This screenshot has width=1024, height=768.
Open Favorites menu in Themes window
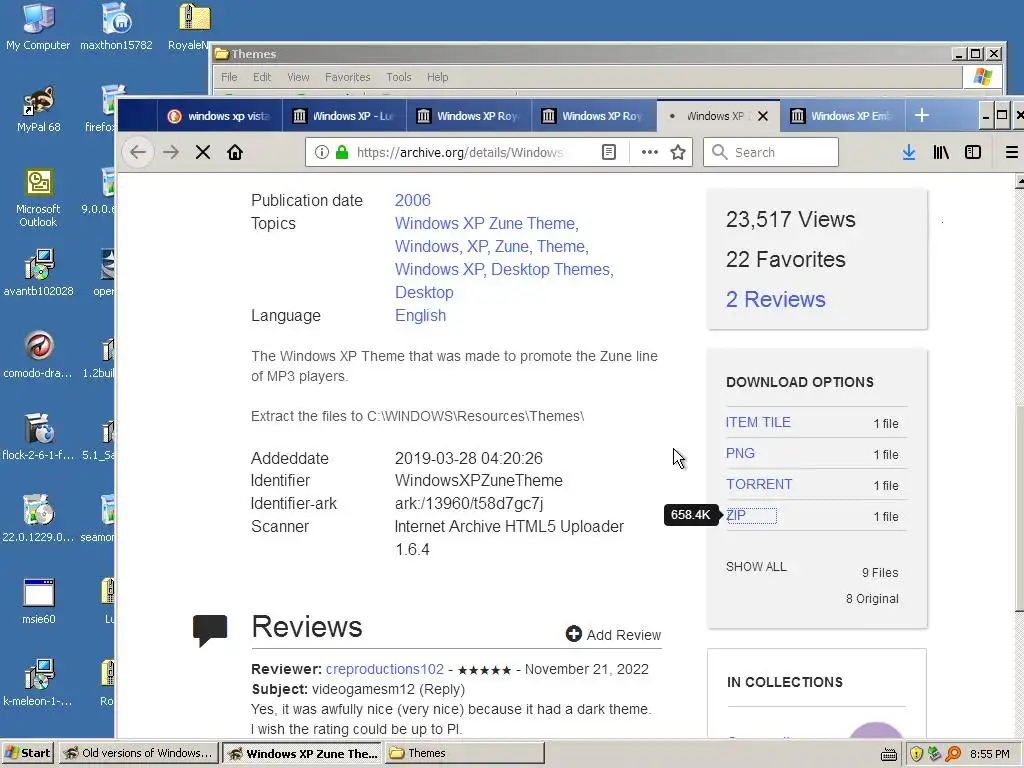(347, 77)
